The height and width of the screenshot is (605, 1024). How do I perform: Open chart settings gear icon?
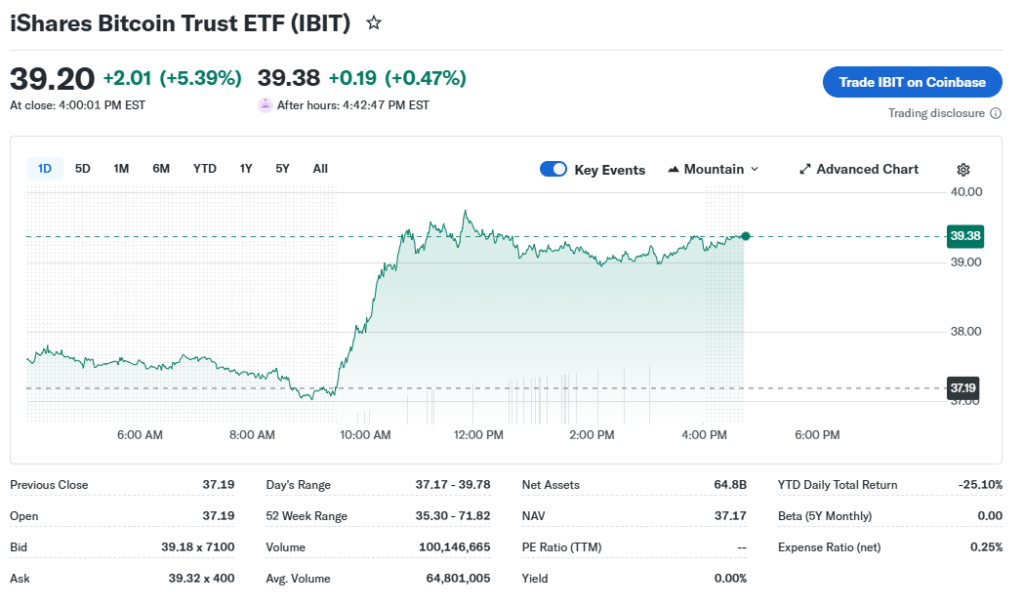click(x=963, y=170)
